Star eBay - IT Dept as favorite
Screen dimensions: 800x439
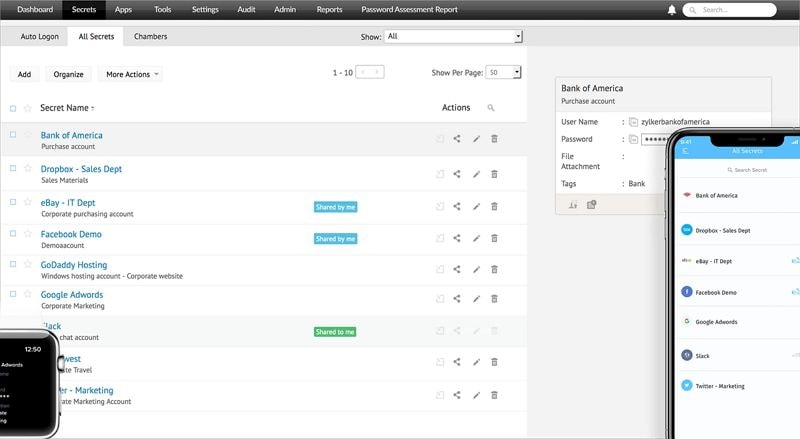coord(28,202)
